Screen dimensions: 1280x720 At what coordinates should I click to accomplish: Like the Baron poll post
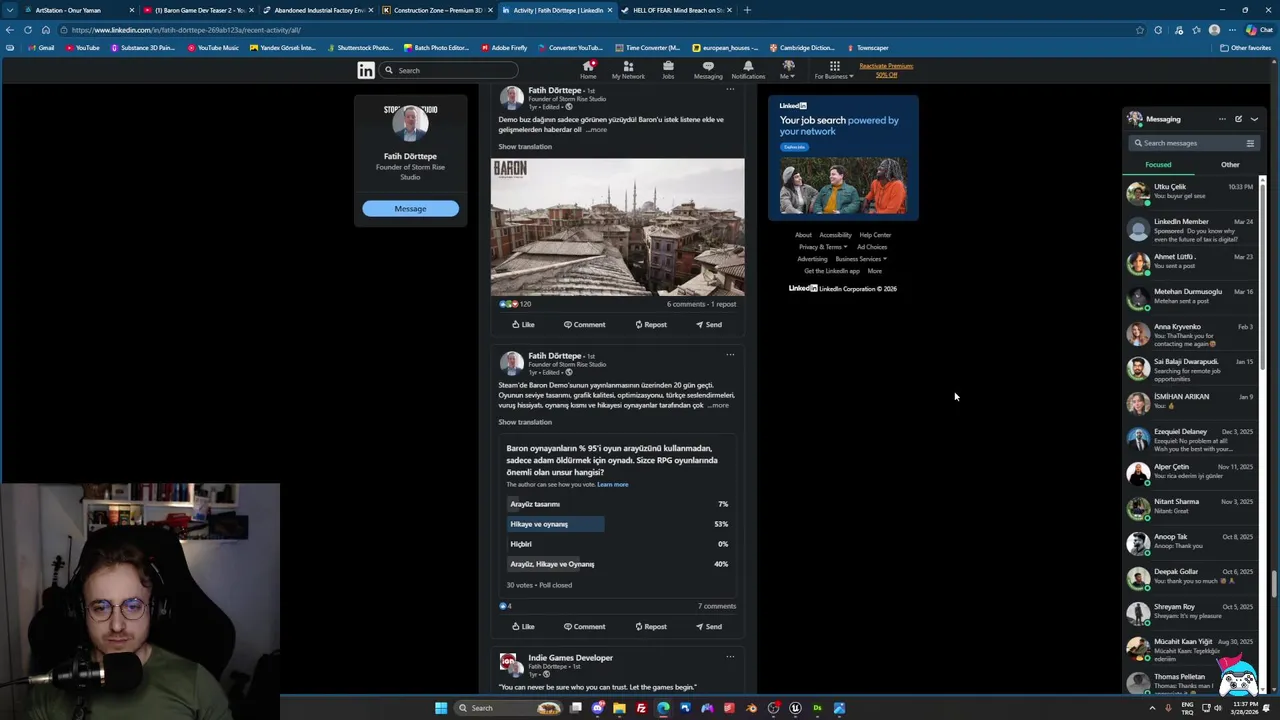point(523,626)
